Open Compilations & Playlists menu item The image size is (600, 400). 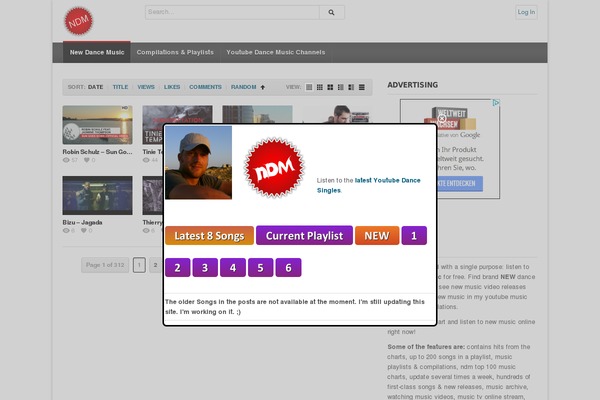tap(175, 52)
